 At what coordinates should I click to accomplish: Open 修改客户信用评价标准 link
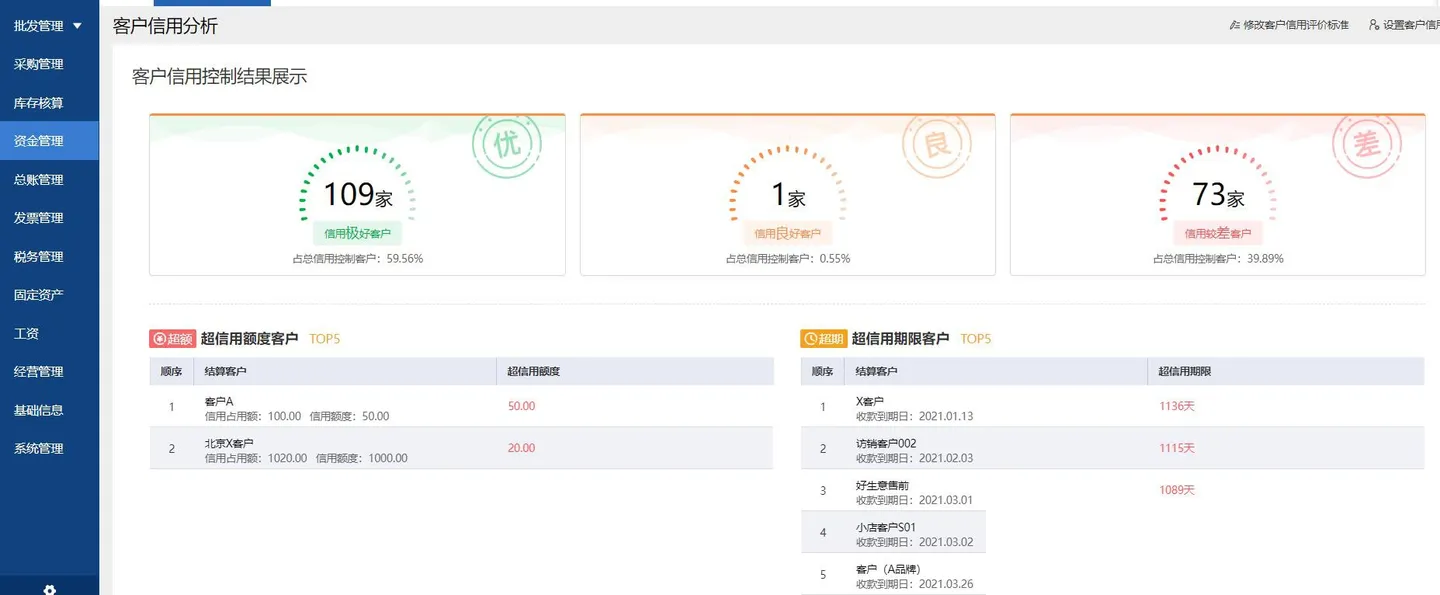[x=1296, y=25]
